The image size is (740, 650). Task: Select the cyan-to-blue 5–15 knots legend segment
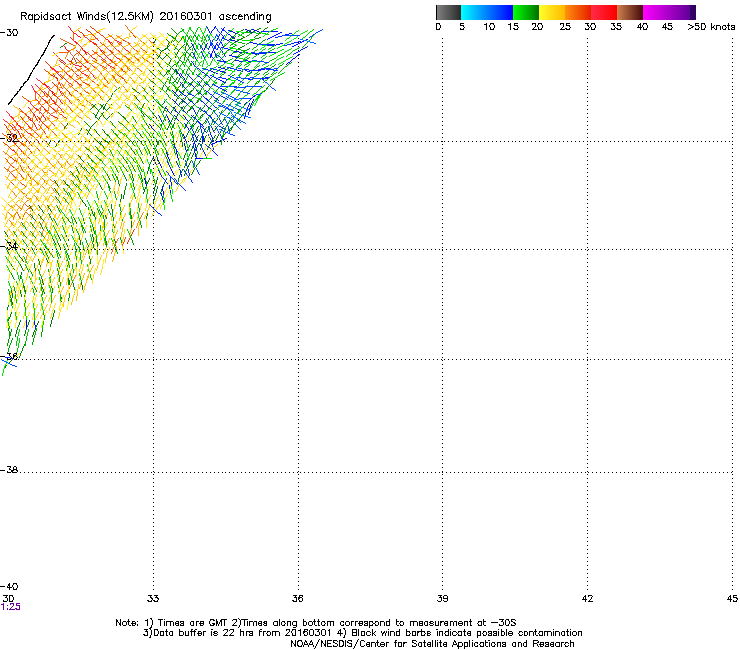487,12
